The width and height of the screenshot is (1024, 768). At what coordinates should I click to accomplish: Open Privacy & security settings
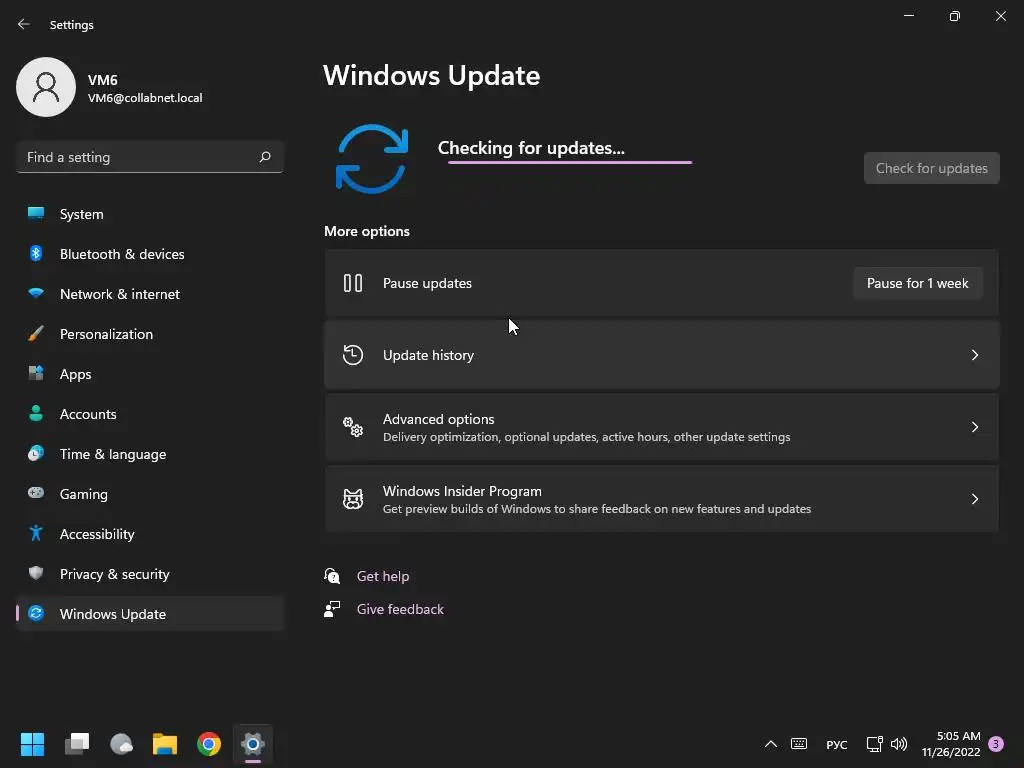click(x=150, y=574)
